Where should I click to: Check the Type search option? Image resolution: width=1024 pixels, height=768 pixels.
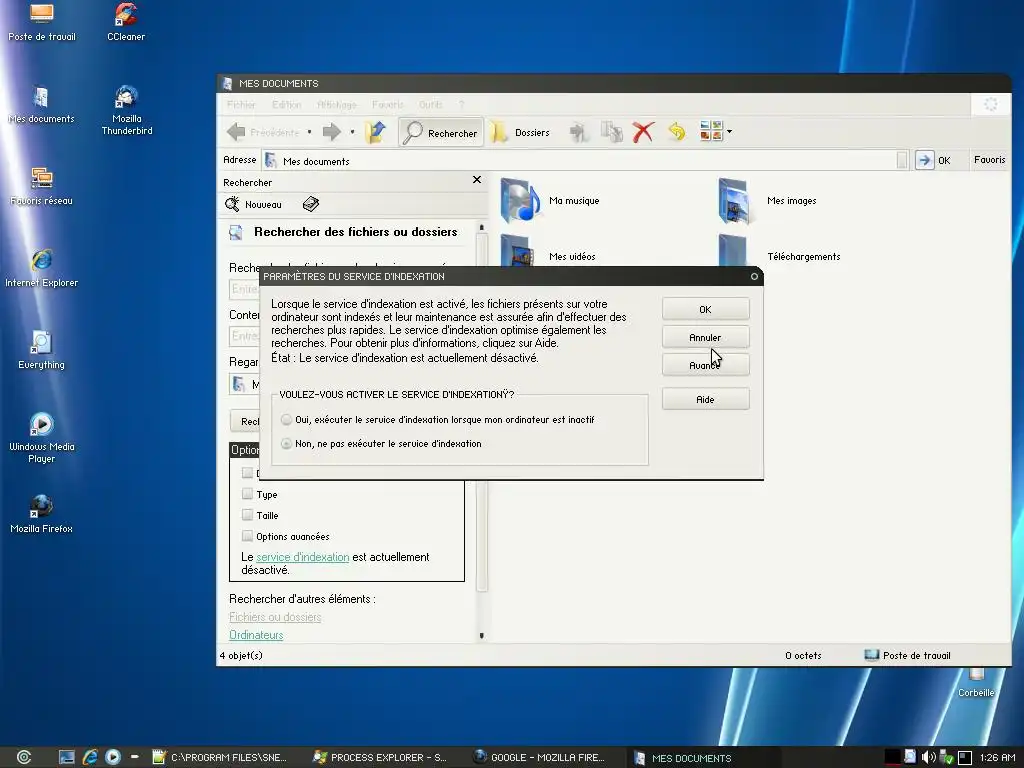coord(247,494)
